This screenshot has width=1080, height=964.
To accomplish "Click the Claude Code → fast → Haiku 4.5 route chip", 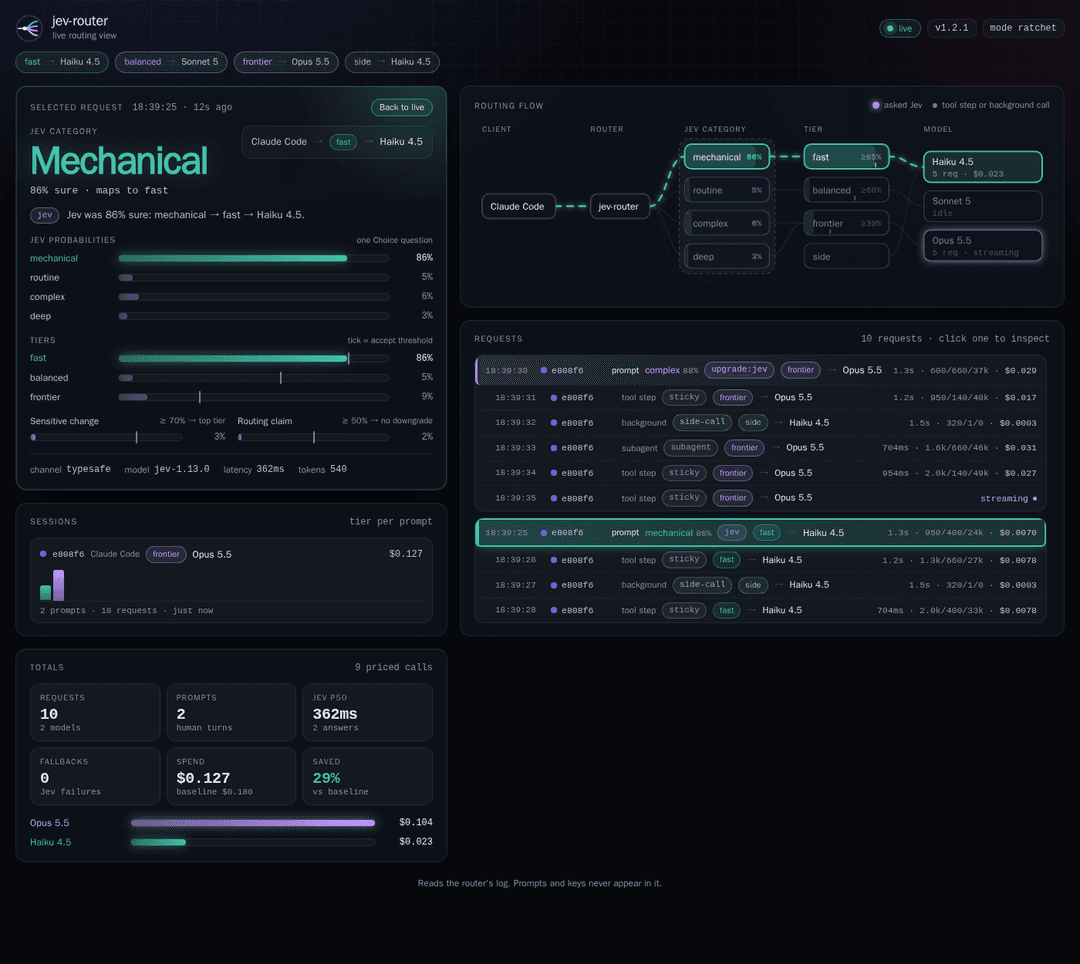I will click(337, 142).
